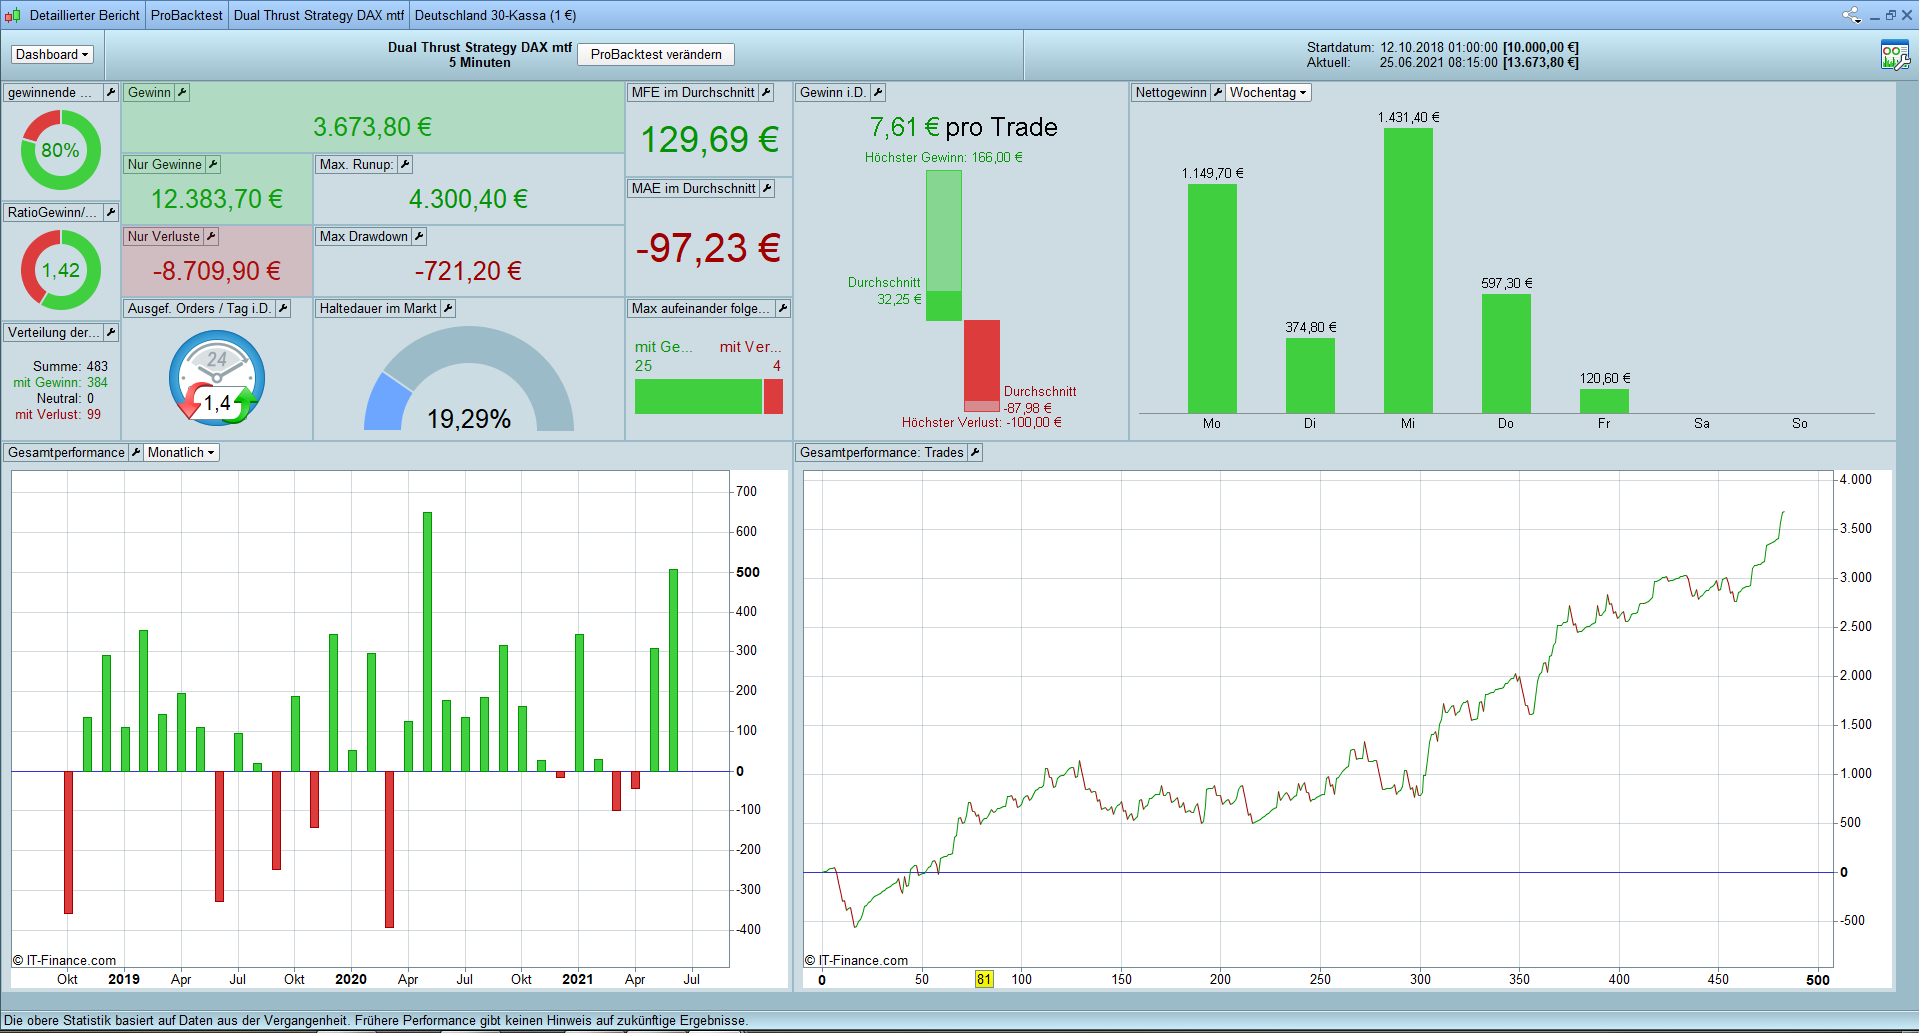Viewport: 1919px width, 1033px height.
Task: Click the 129,69 € MFE value
Action: point(710,139)
